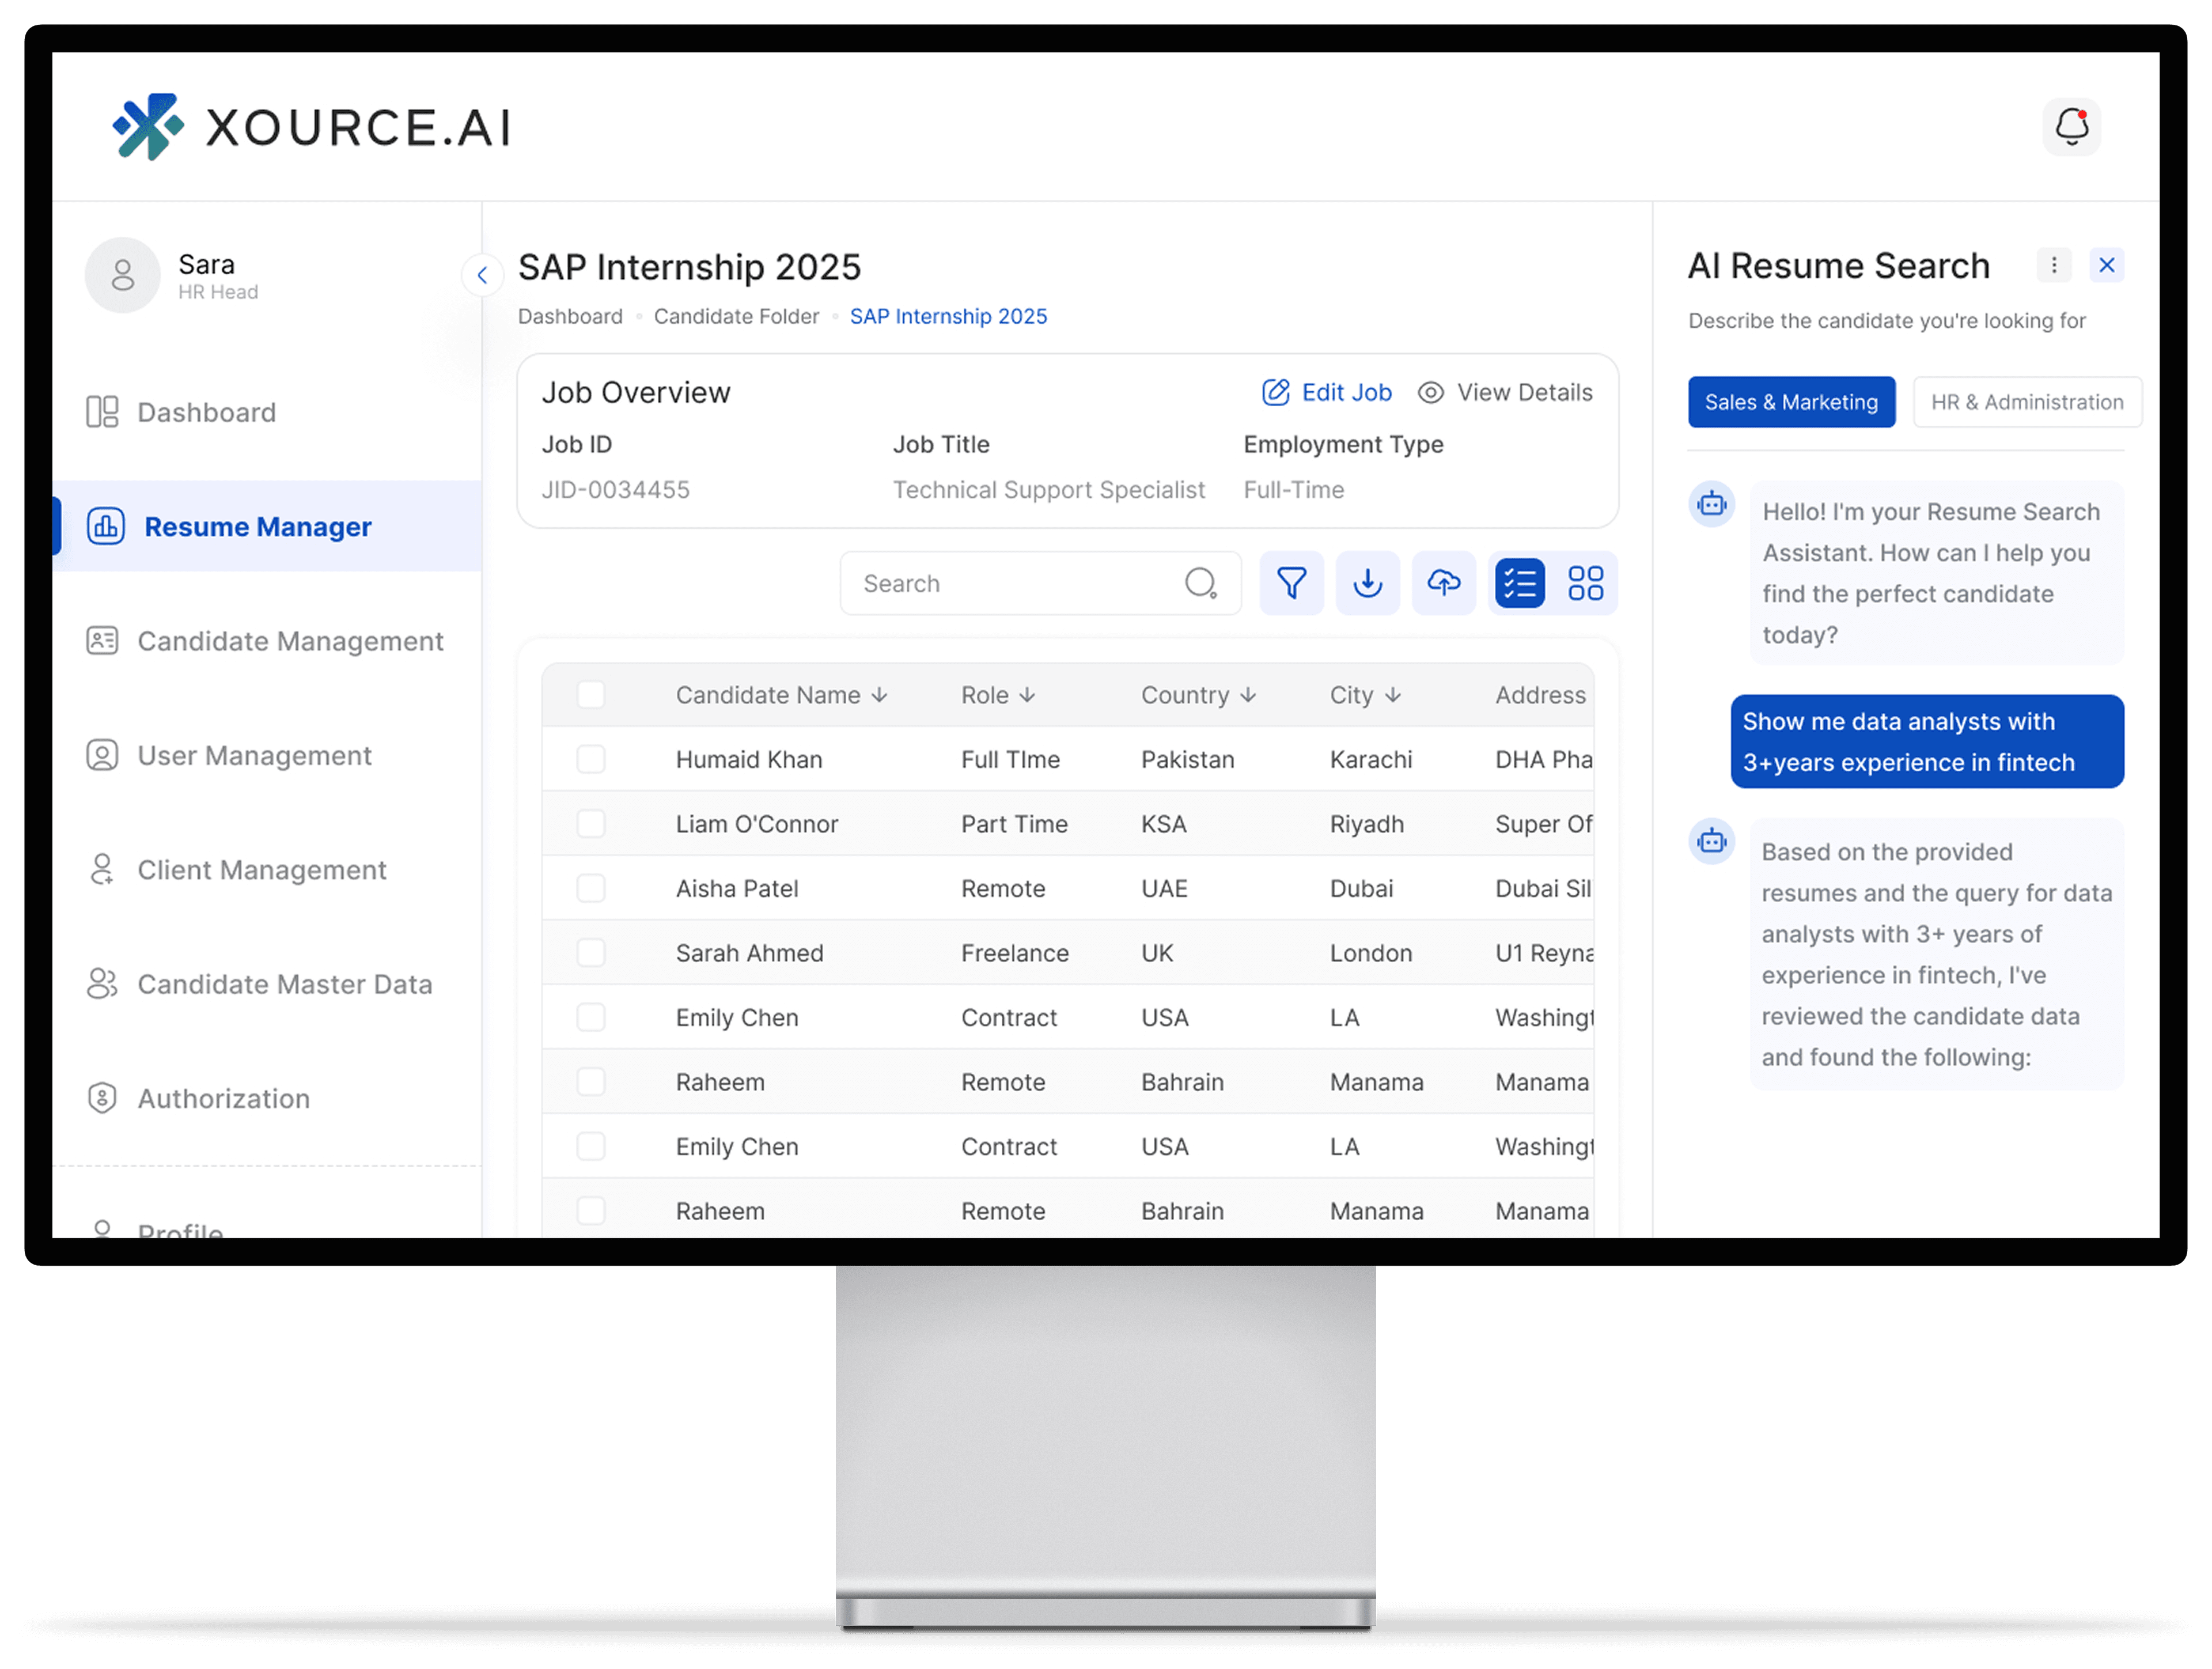Click the country cell UAE
Viewport: 2212px width, 1669px height.
tap(1165, 889)
